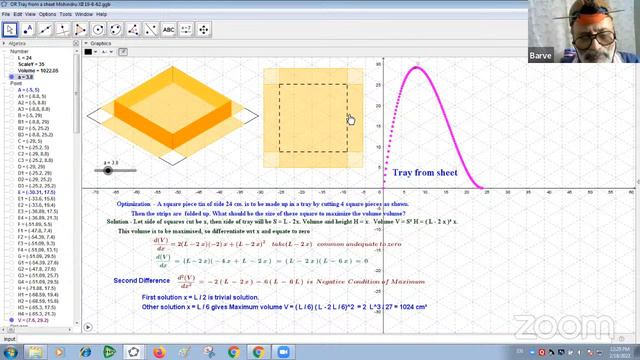Screen dimensions: 640x360
Task: Collapse the Point group in Algebra
Action: pyautogui.click(x=4, y=83)
